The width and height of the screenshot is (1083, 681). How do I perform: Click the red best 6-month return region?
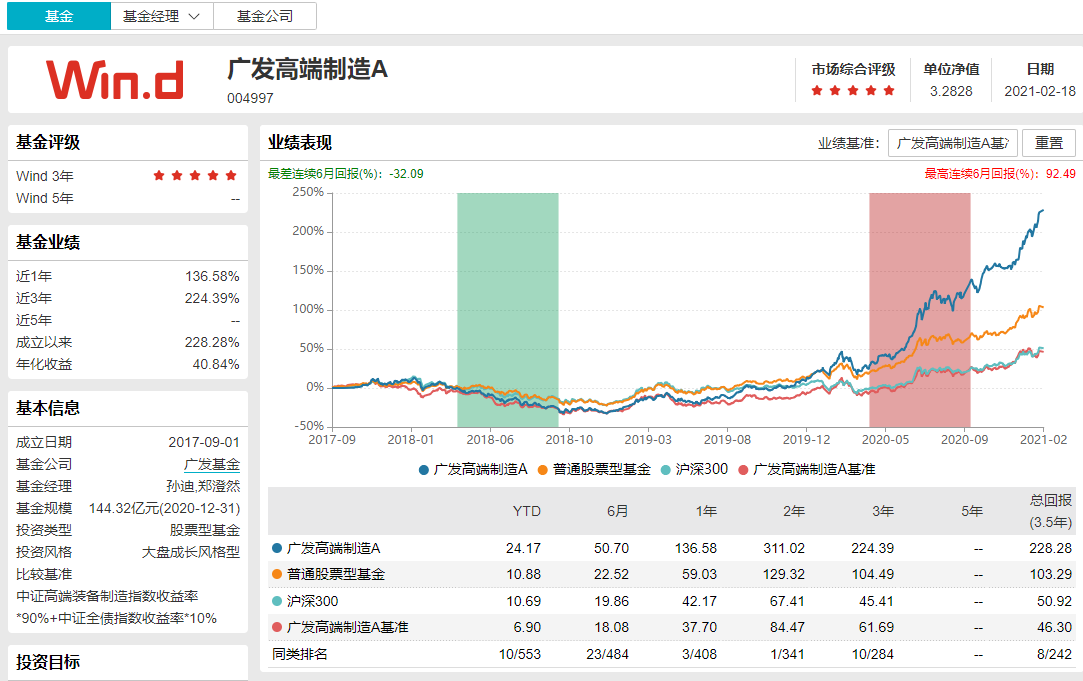(x=919, y=309)
